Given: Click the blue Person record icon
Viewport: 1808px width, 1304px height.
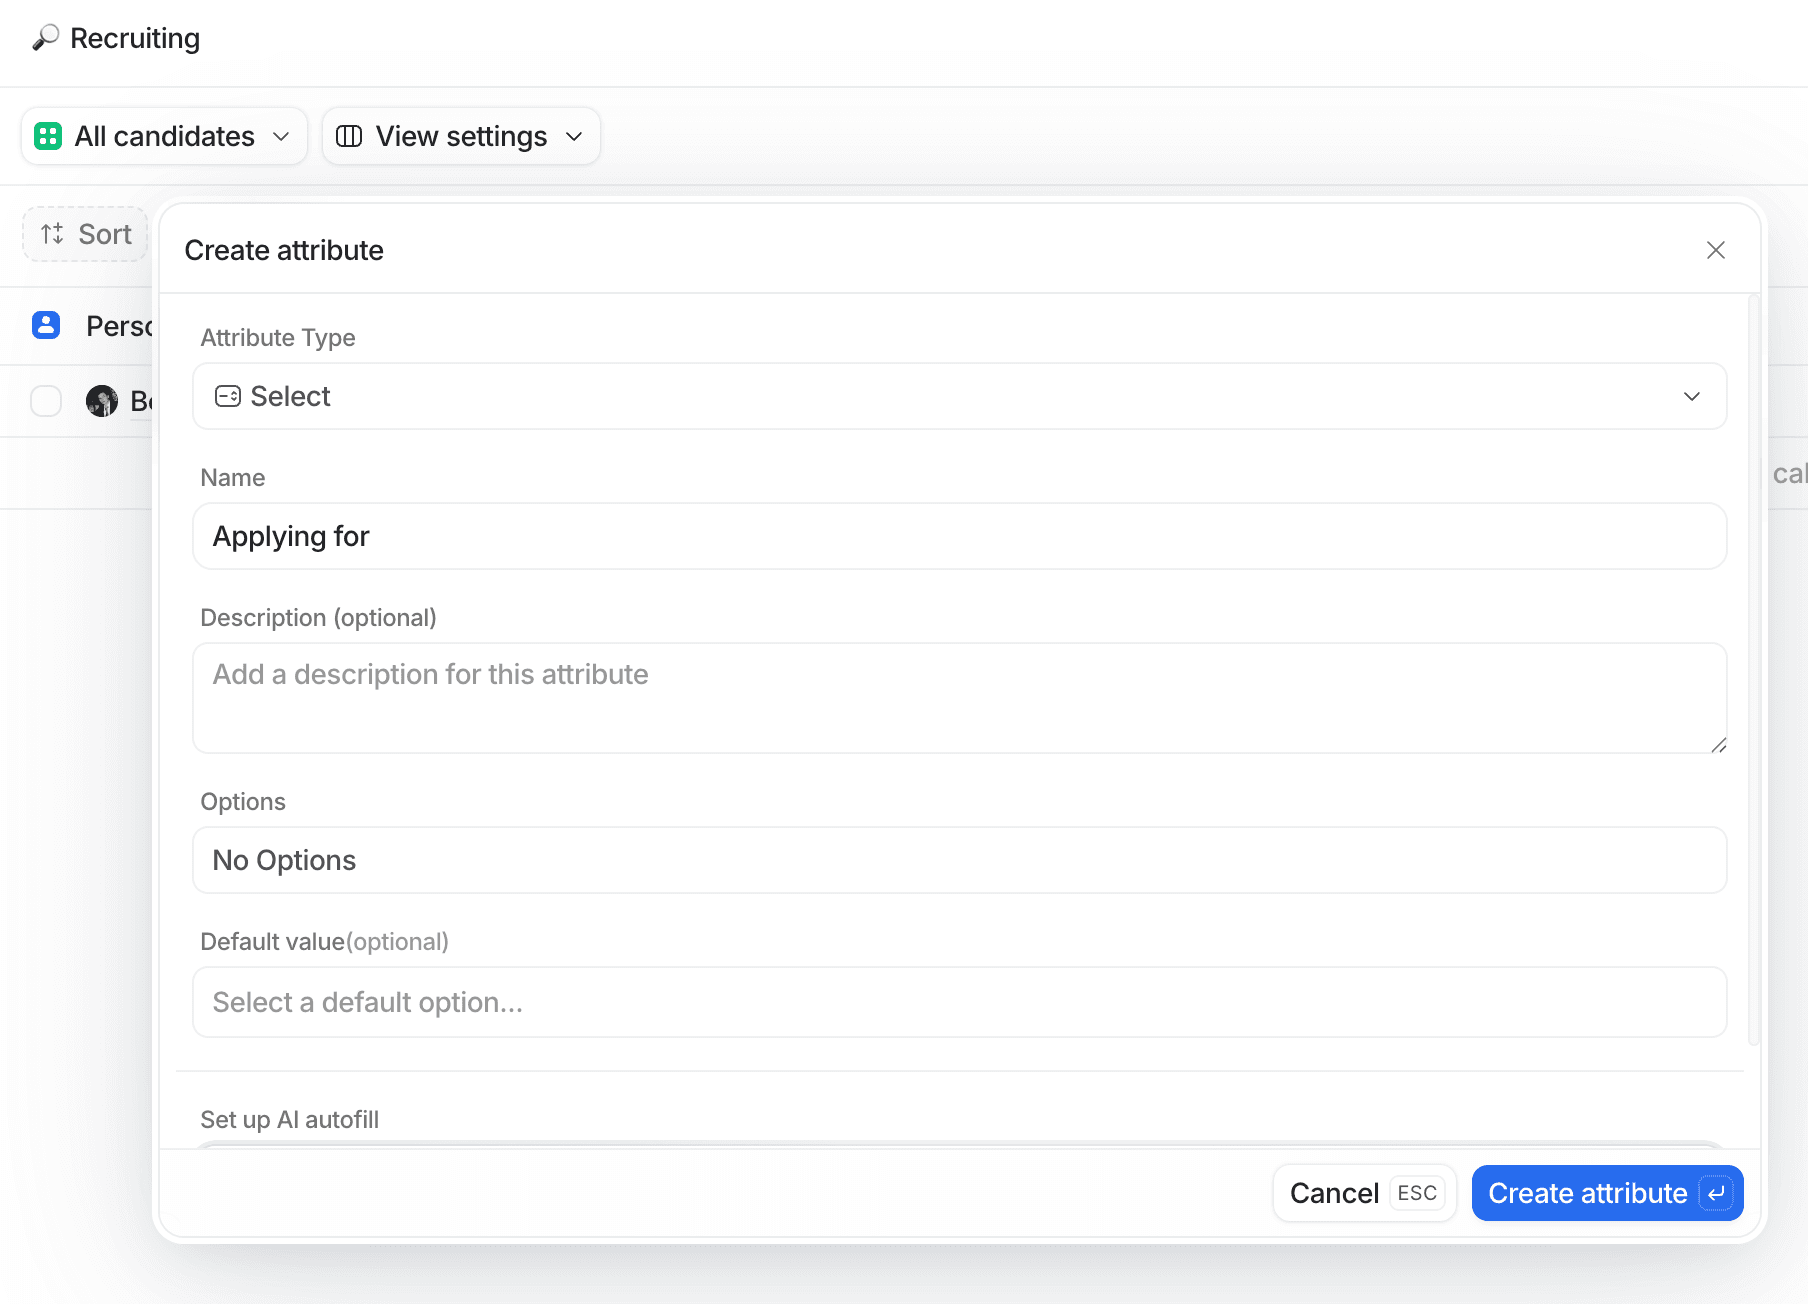Looking at the screenshot, I should 45,325.
